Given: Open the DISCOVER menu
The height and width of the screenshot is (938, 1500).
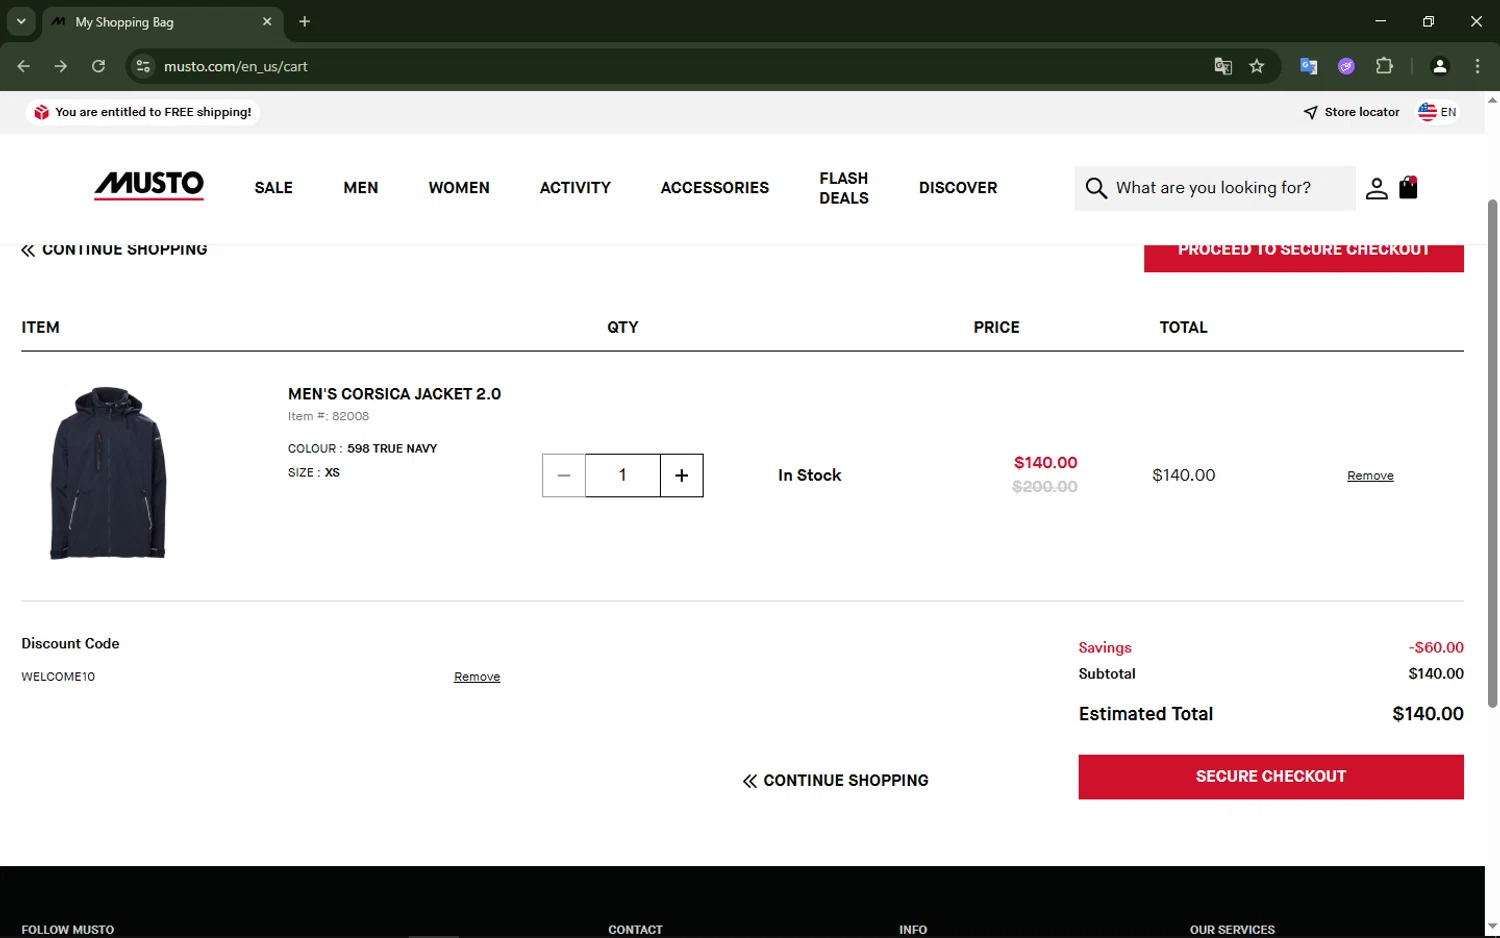Looking at the screenshot, I should point(958,188).
